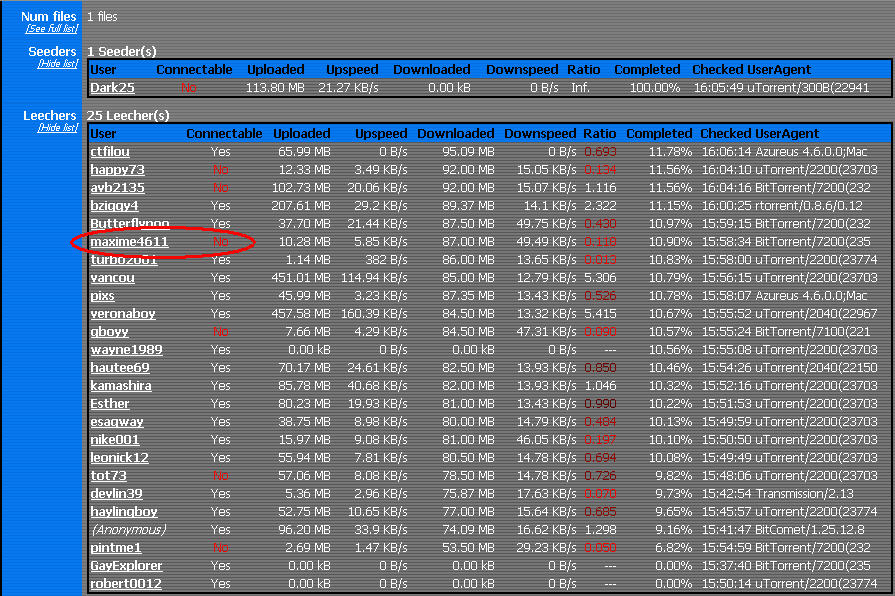
Task: Open leonick12's profile
Action: tap(119, 458)
